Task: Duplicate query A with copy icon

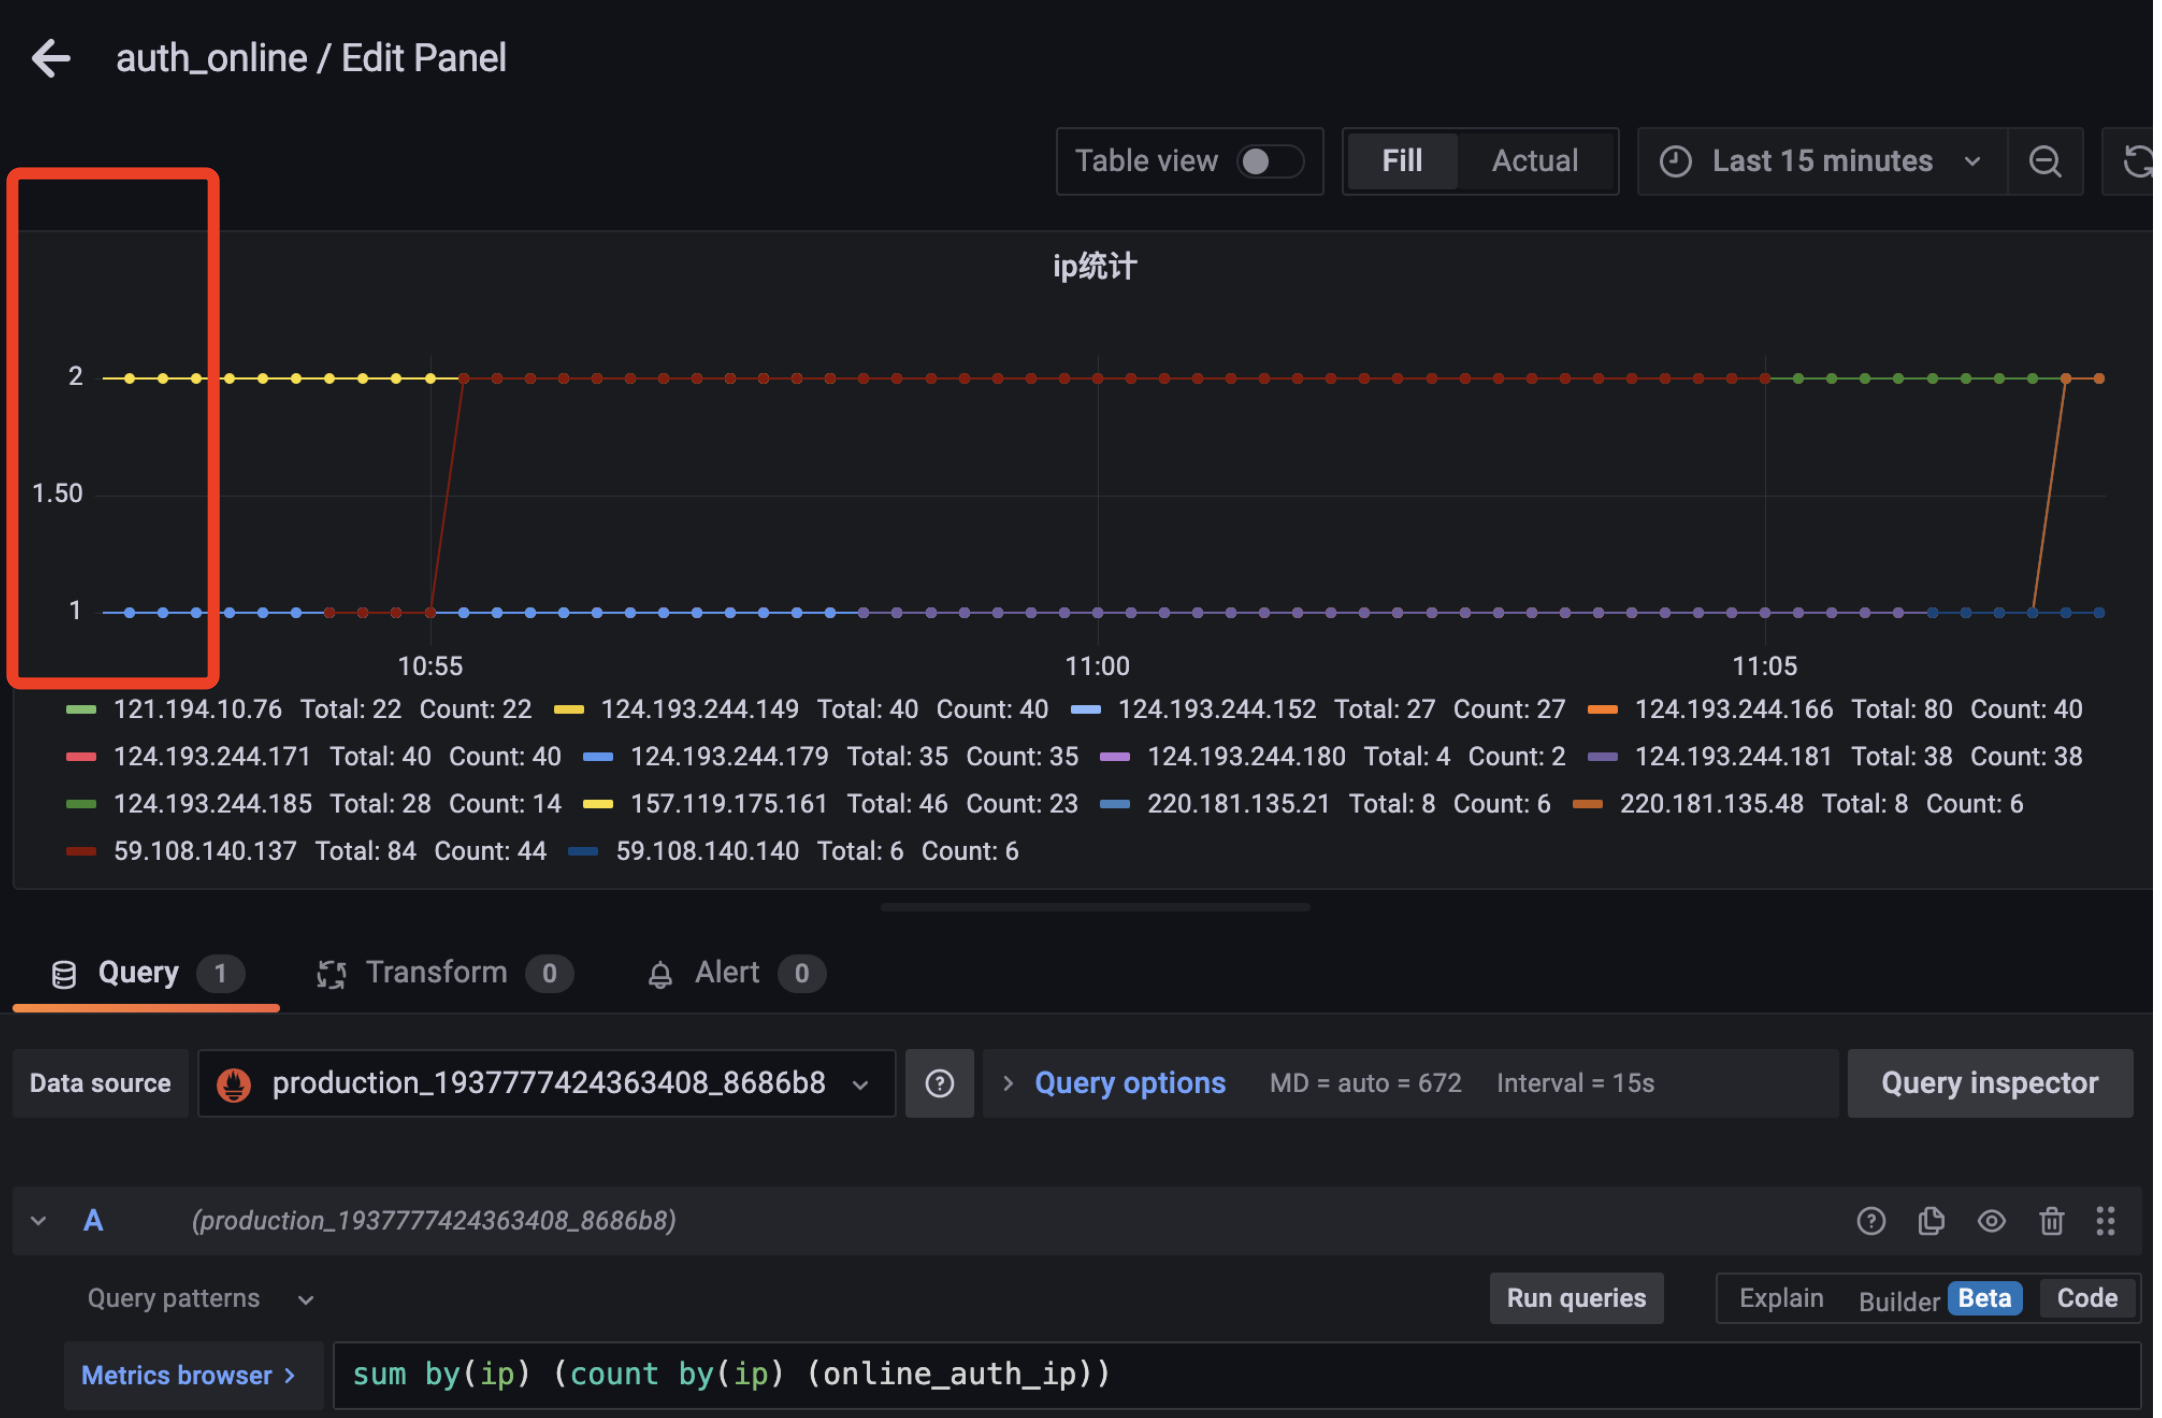Action: 1931,1221
